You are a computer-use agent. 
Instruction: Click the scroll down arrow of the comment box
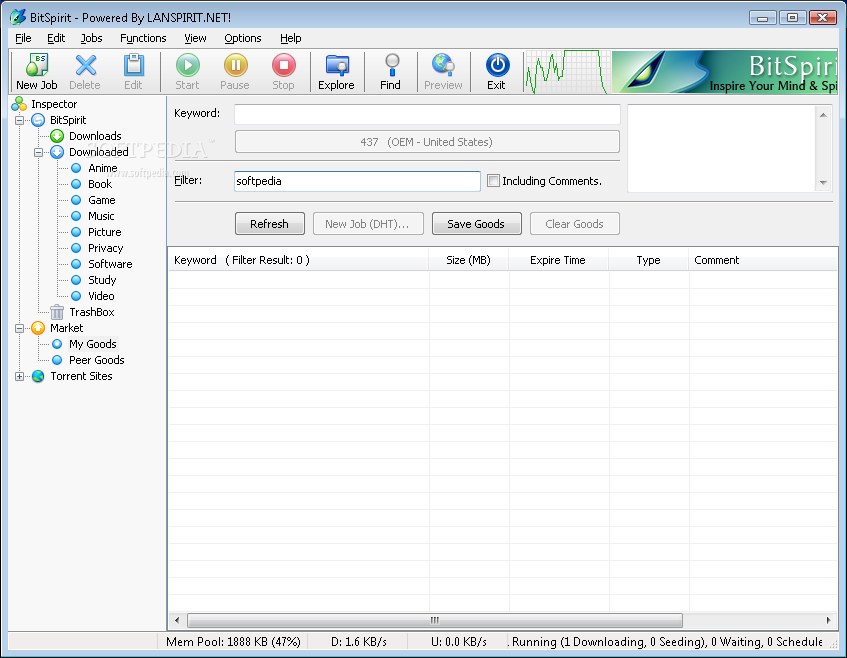pyautogui.click(x=823, y=183)
